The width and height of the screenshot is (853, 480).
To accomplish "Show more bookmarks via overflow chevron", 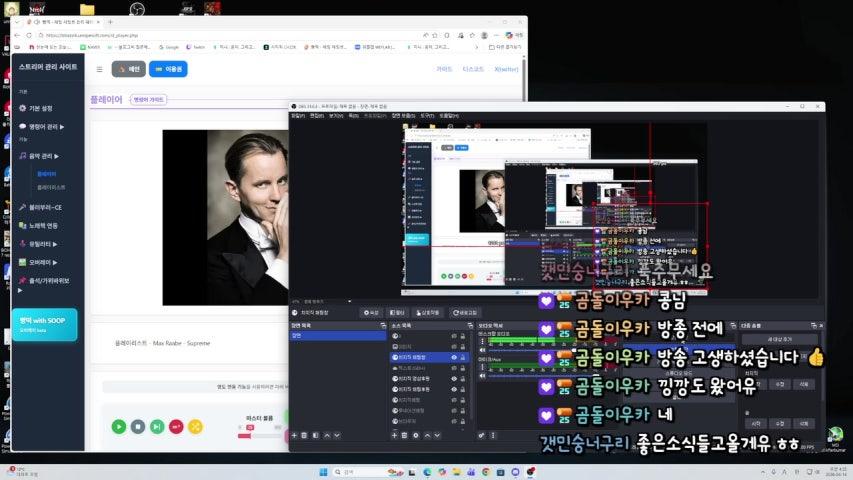I will pyautogui.click(x=477, y=47).
